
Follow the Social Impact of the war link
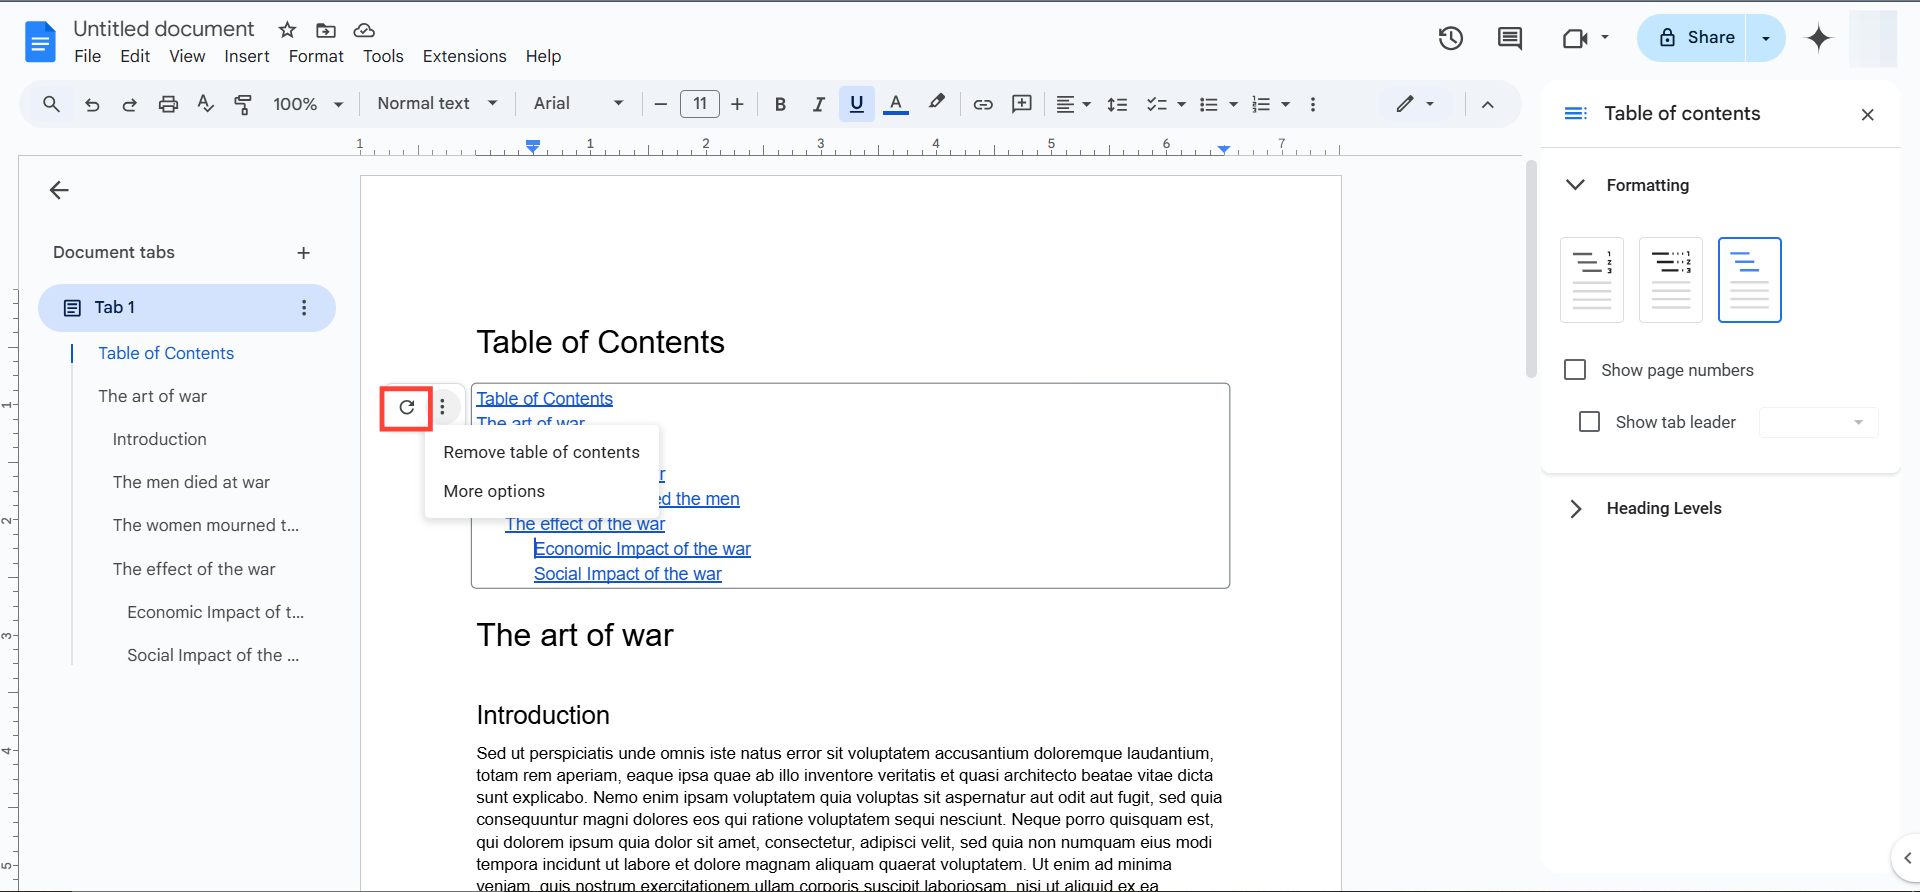click(627, 574)
